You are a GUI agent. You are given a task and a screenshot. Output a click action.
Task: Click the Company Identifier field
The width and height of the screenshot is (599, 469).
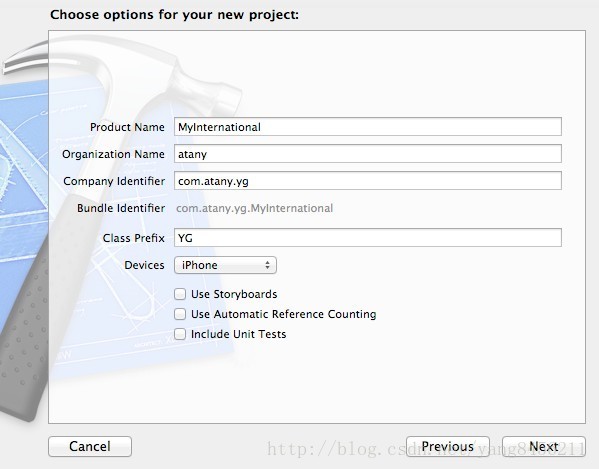[x=367, y=181]
